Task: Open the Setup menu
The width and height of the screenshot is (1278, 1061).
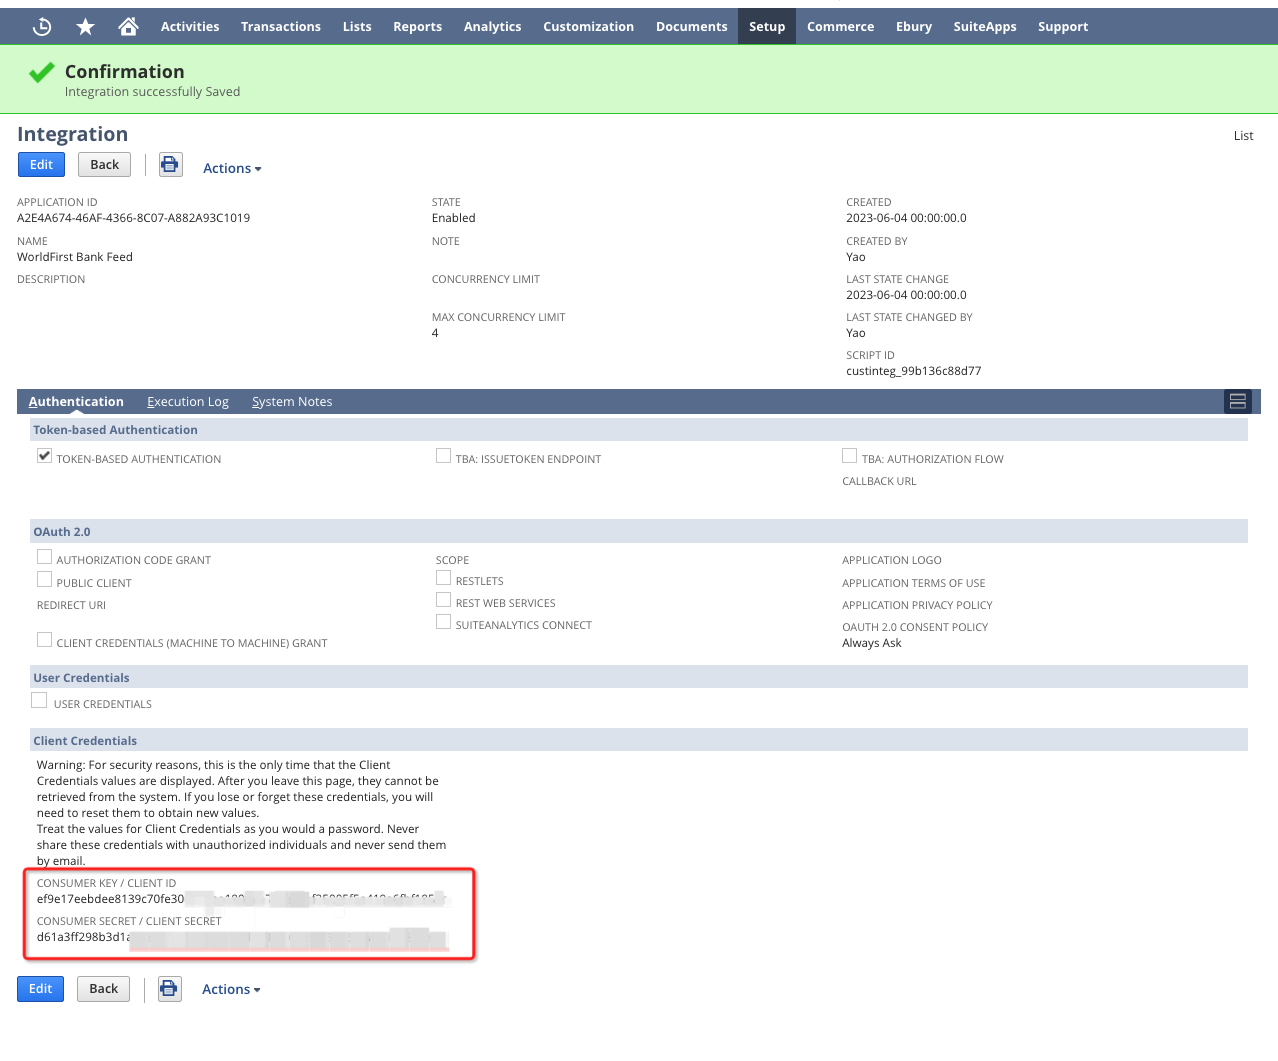Action: click(x=767, y=27)
